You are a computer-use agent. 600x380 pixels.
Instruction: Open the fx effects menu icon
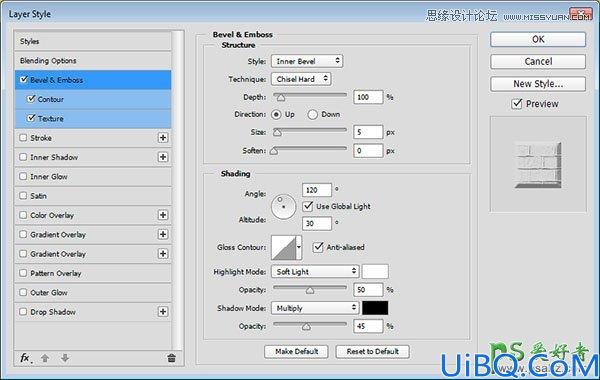tap(25, 358)
